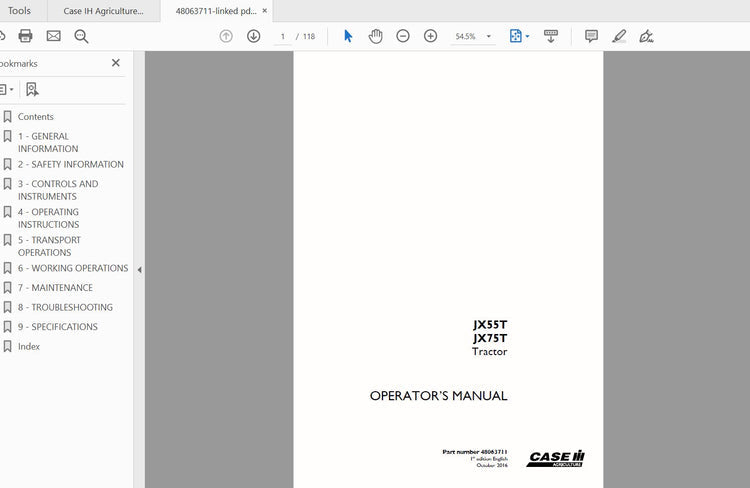Close the 48063711-linked pdf tab
Image resolution: width=750 pixels, height=488 pixels.
pyautogui.click(x=265, y=11)
